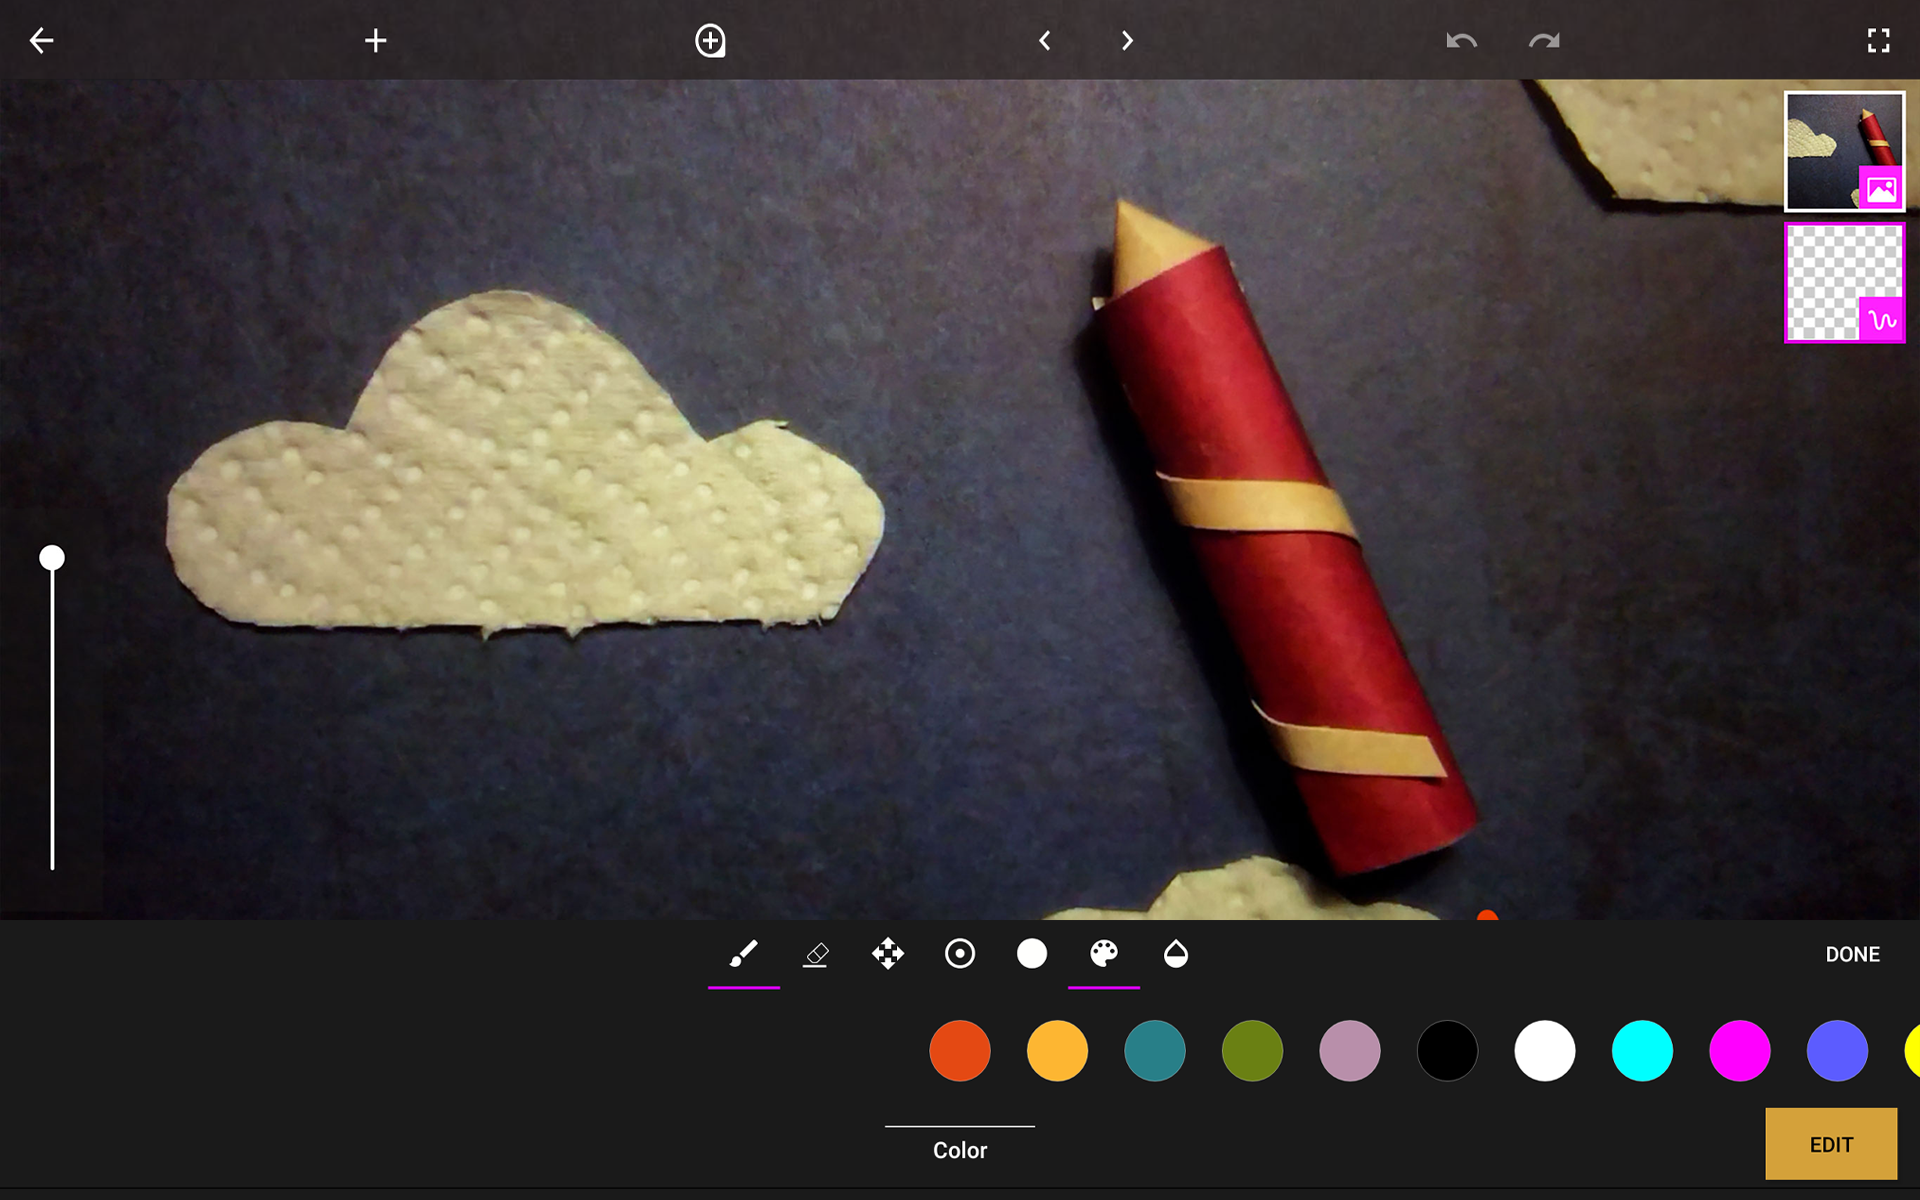Open the zoom tool at the top
Image resolution: width=1920 pixels, height=1200 pixels.
point(711,41)
